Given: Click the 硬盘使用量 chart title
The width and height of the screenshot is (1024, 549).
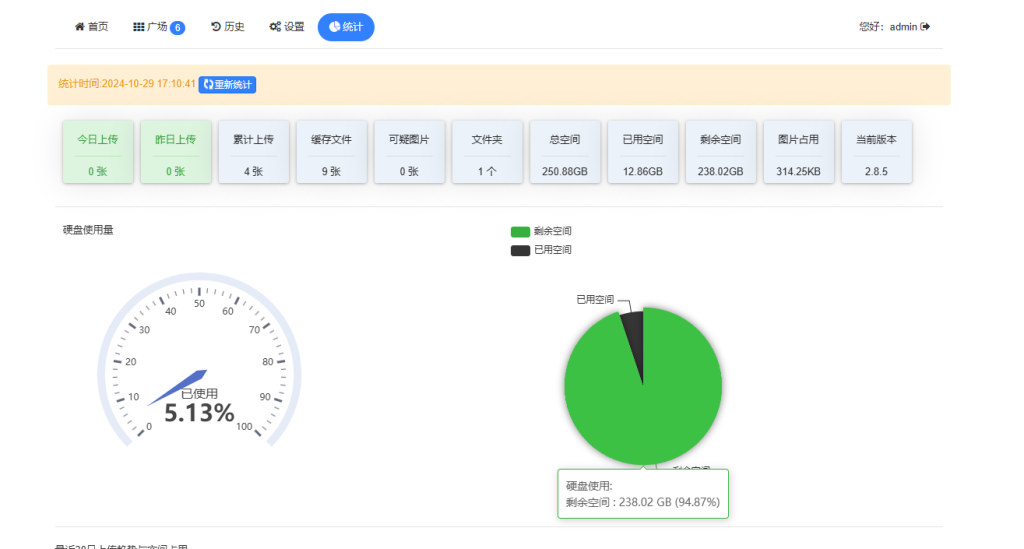Looking at the screenshot, I should click(x=88, y=230).
